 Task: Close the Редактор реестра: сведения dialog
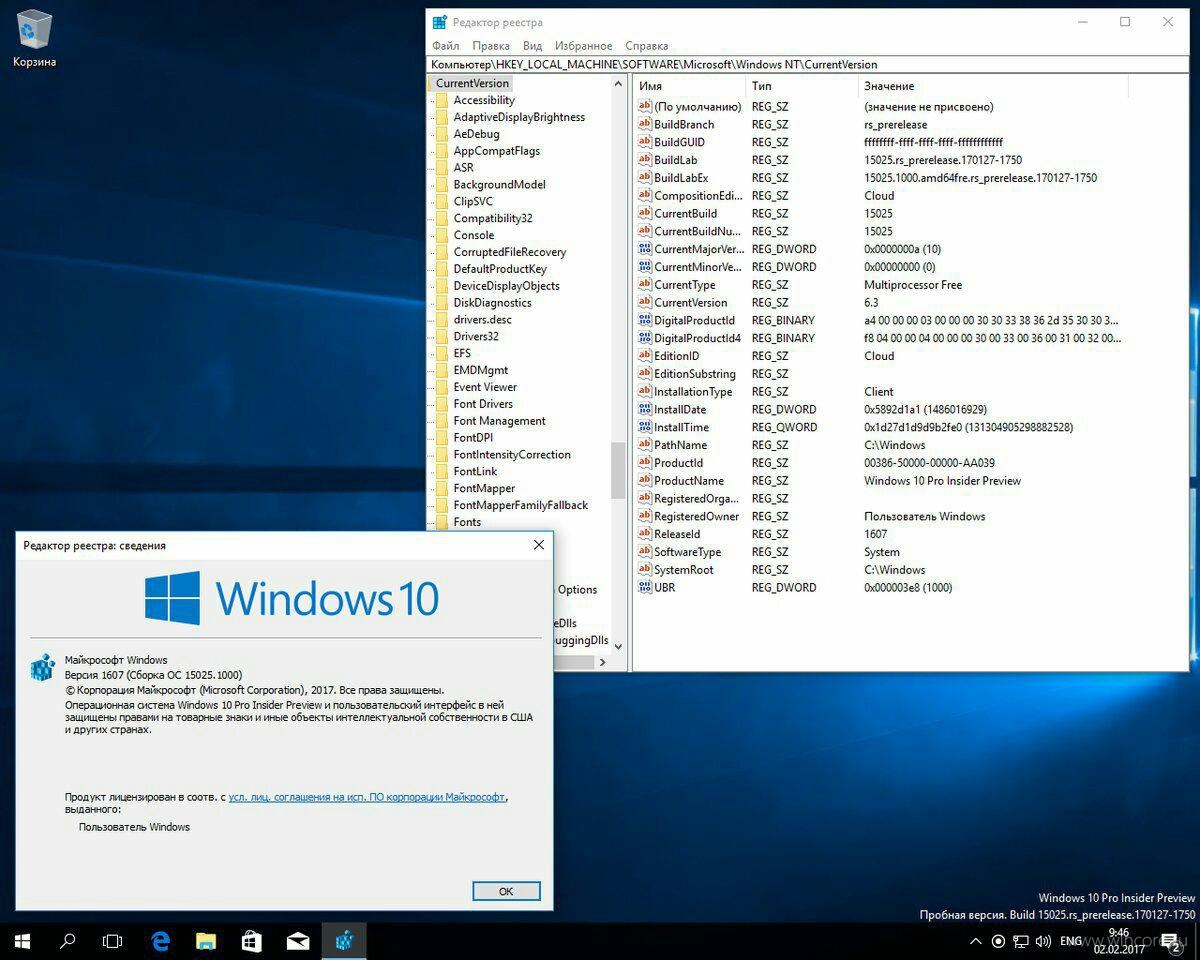coord(538,545)
